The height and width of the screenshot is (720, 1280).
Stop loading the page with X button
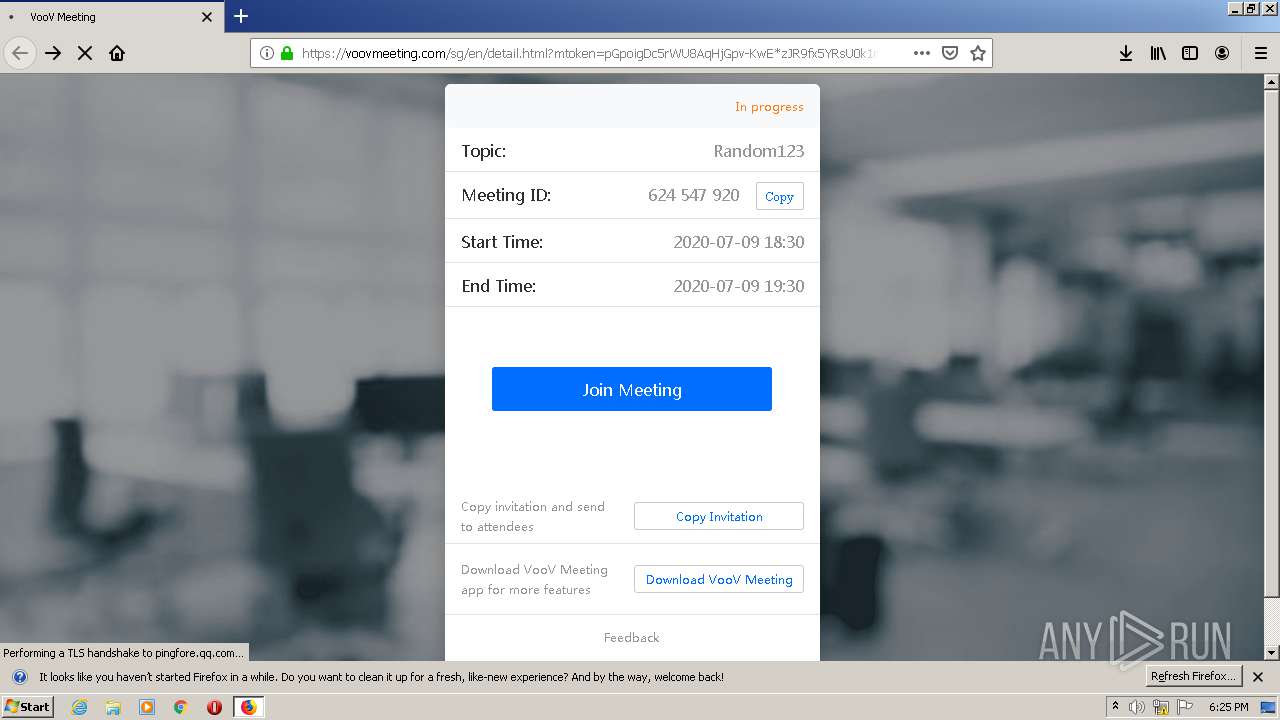pyautogui.click(x=85, y=53)
